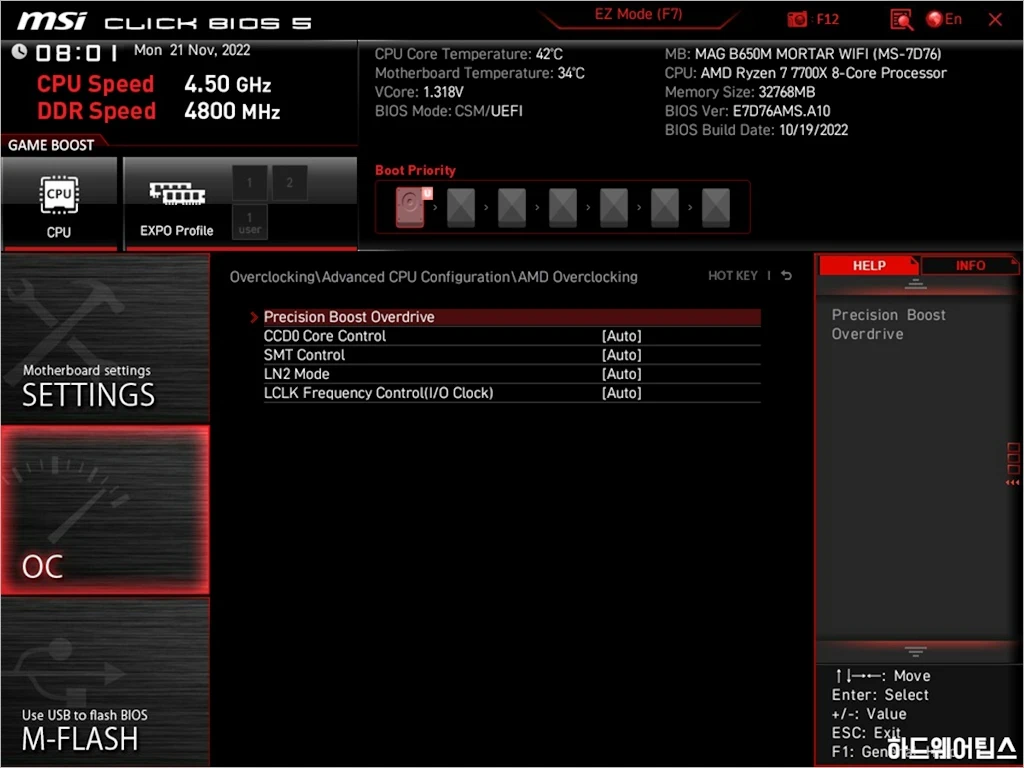Viewport: 1024px width, 768px height.
Task: Click the date Mon 21 Nov, 2022
Action: pos(192,50)
